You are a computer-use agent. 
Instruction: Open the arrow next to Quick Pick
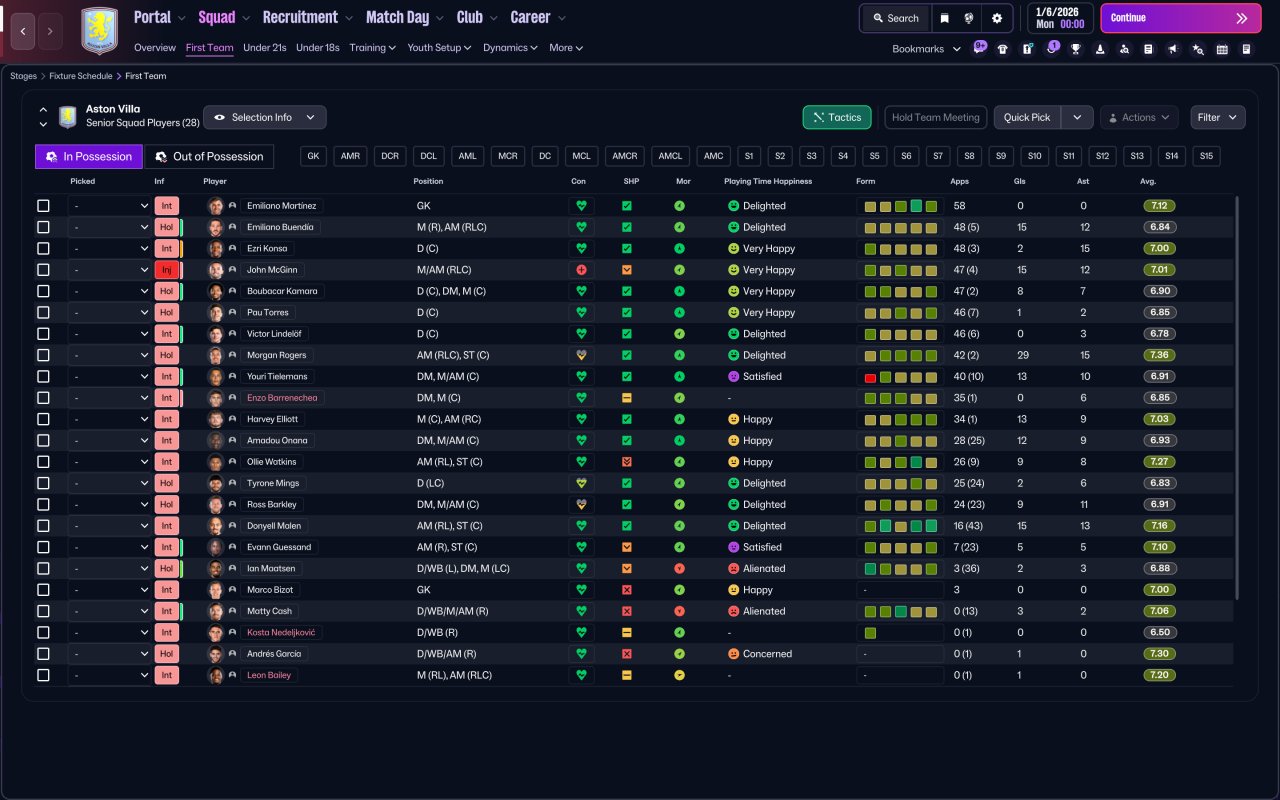tap(1077, 117)
